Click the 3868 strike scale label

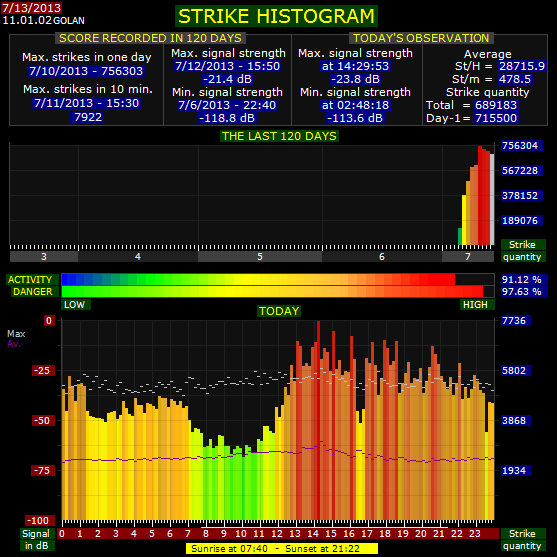pyautogui.click(x=515, y=421)
